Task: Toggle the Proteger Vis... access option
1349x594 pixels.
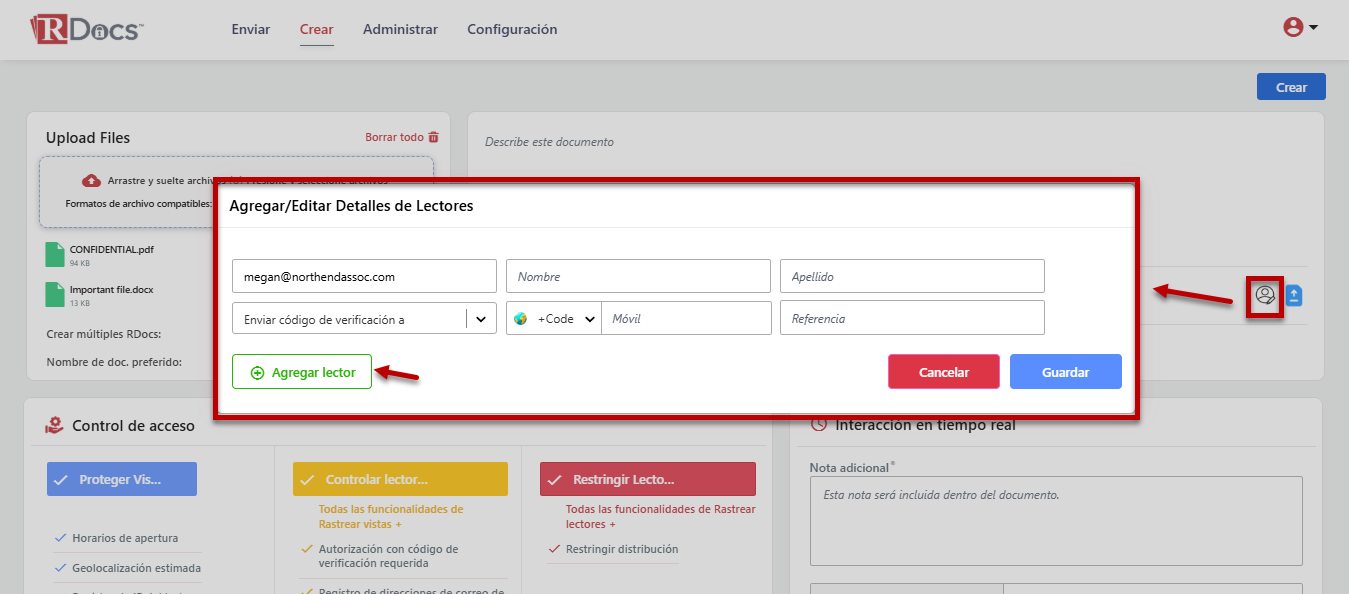Action: 122,479
